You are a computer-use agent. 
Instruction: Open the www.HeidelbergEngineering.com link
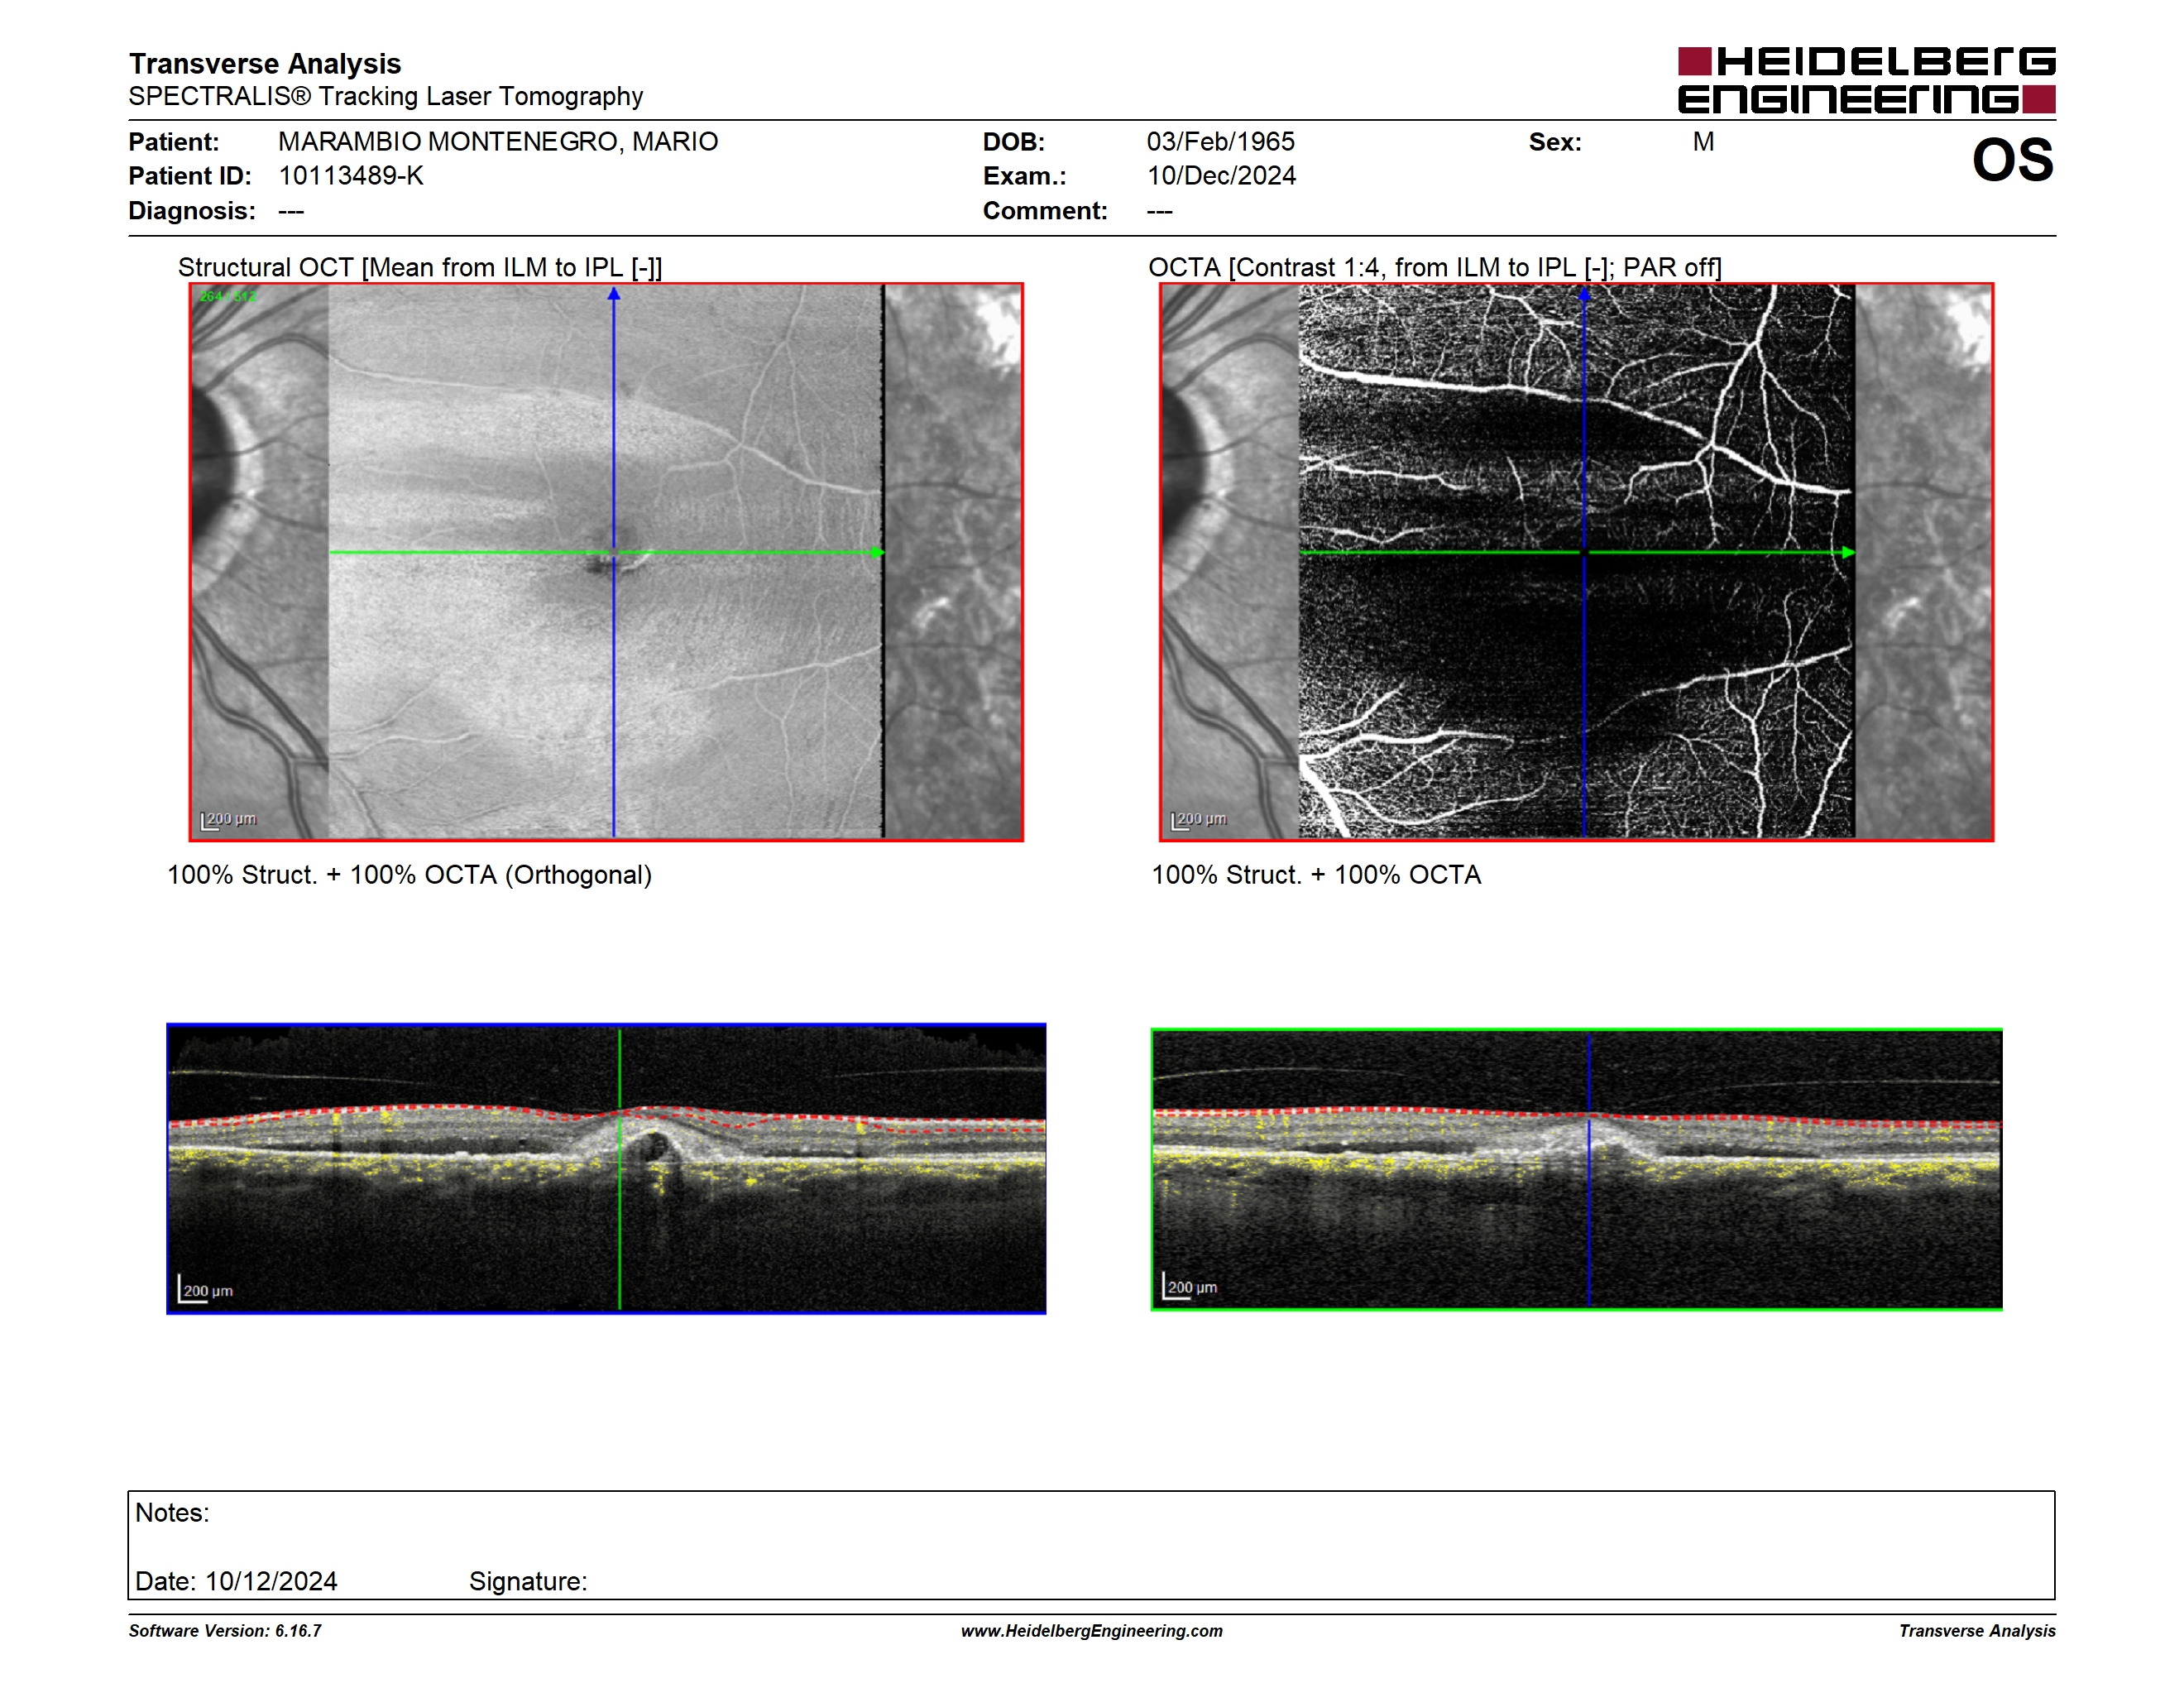pos(1092,1631)
